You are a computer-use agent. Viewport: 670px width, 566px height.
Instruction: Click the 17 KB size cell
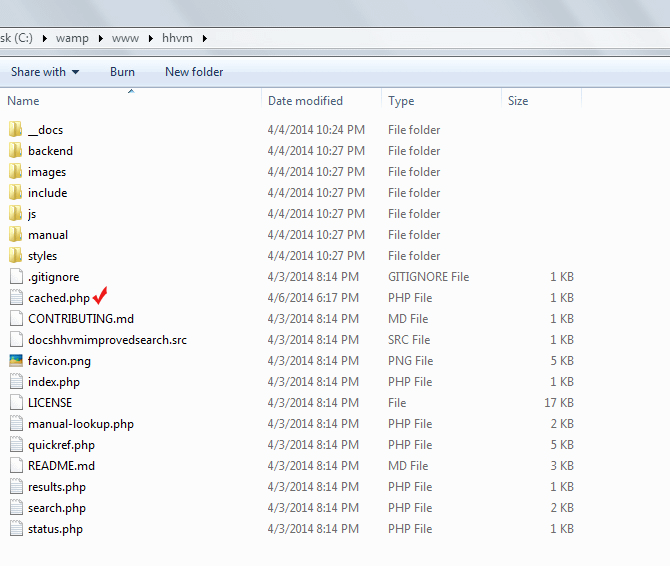[559, 403]
